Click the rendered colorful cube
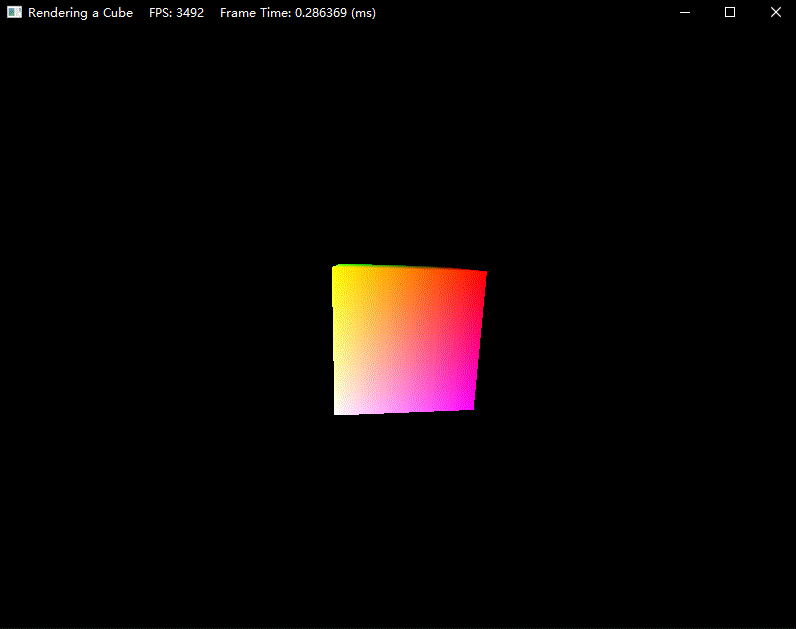796x629 pixels. (409, 339)
